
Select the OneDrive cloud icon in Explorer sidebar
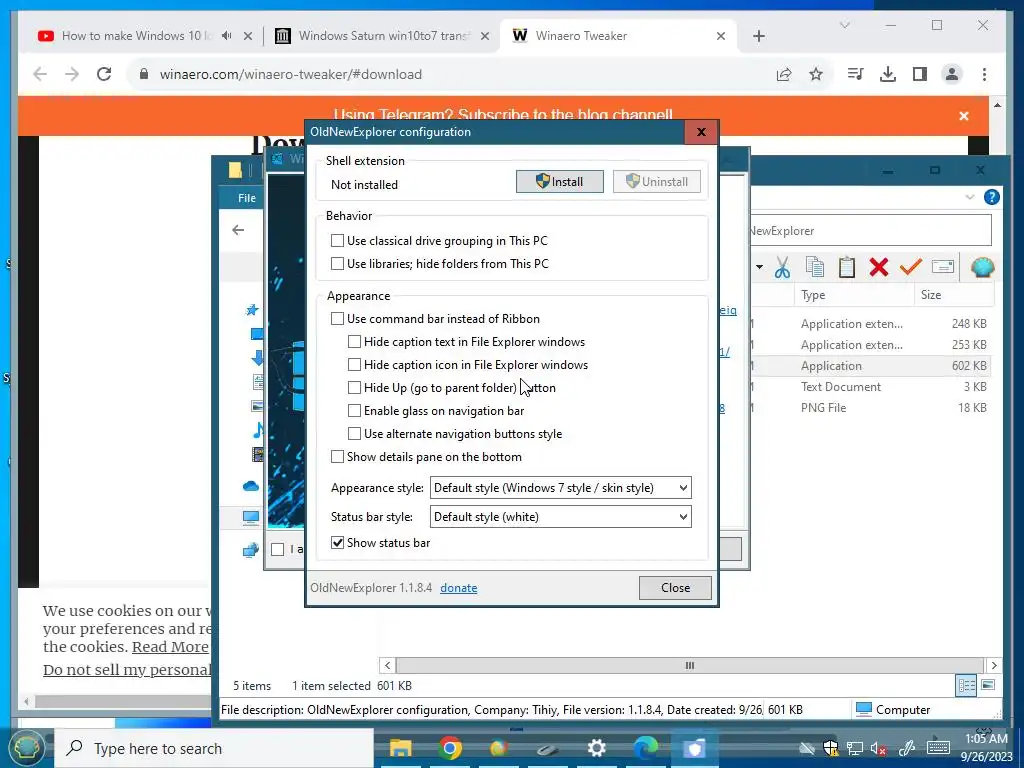point(251,486)
